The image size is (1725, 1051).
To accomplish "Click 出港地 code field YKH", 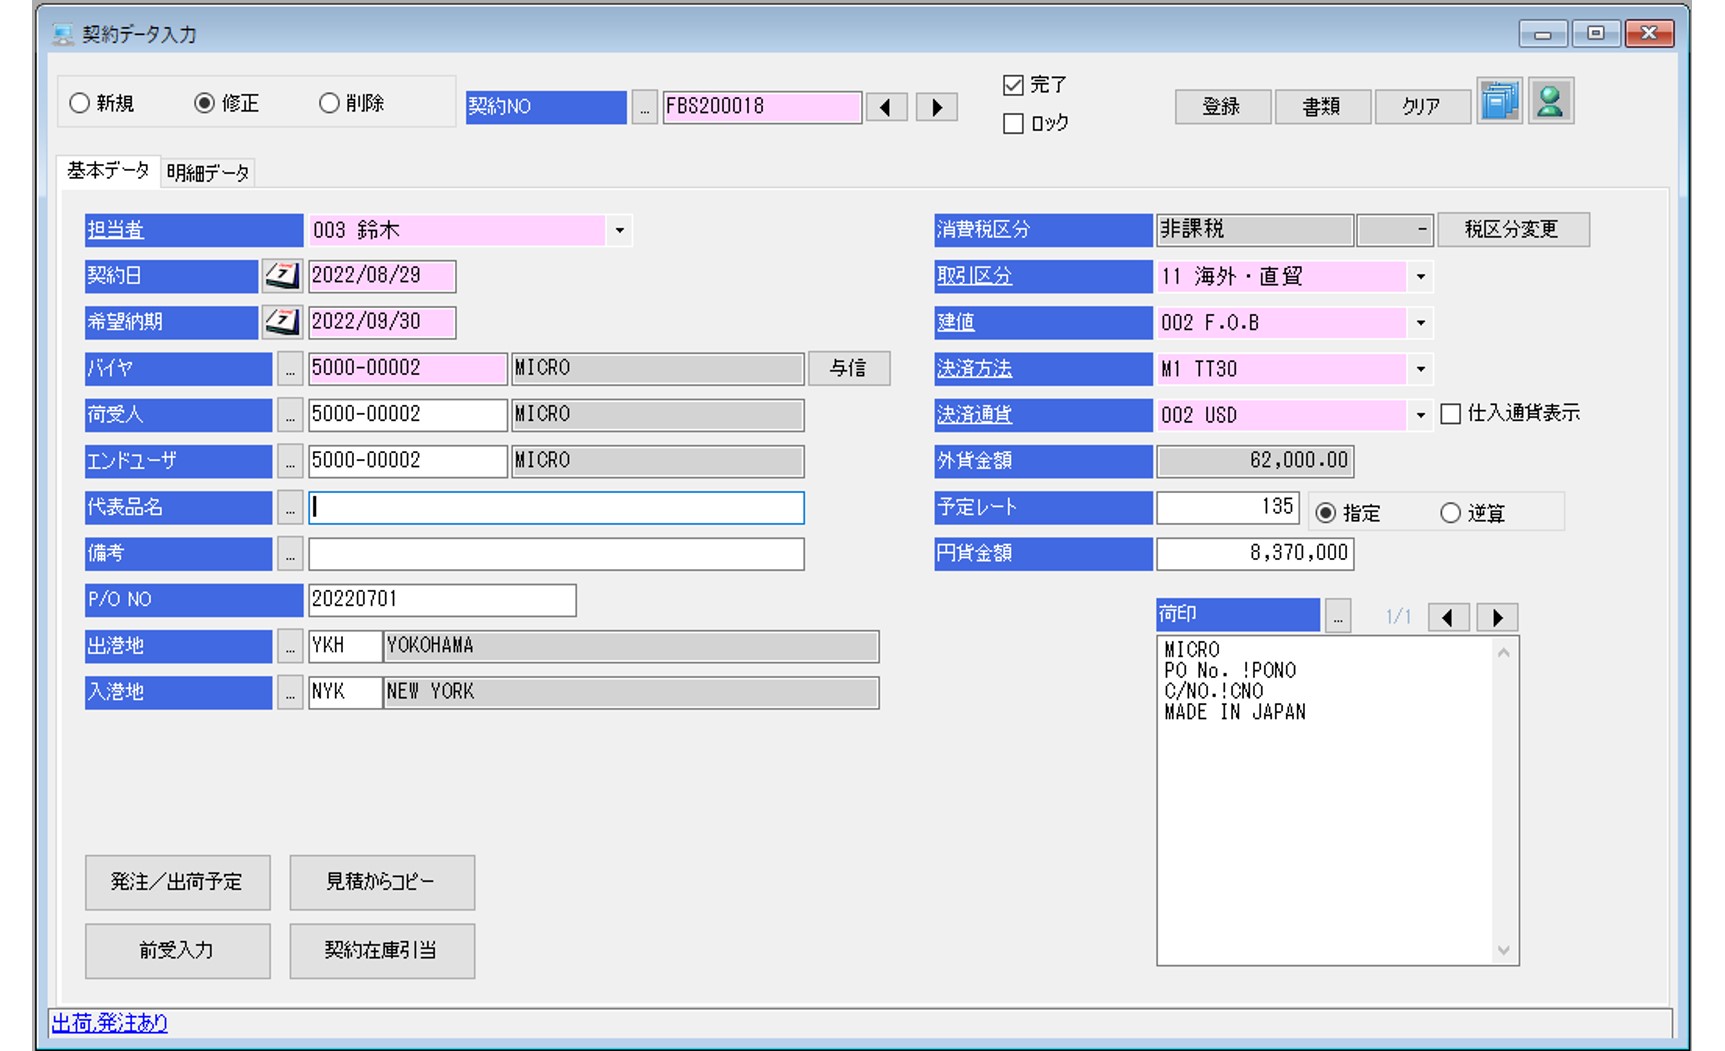I will (x=345, y=646).
